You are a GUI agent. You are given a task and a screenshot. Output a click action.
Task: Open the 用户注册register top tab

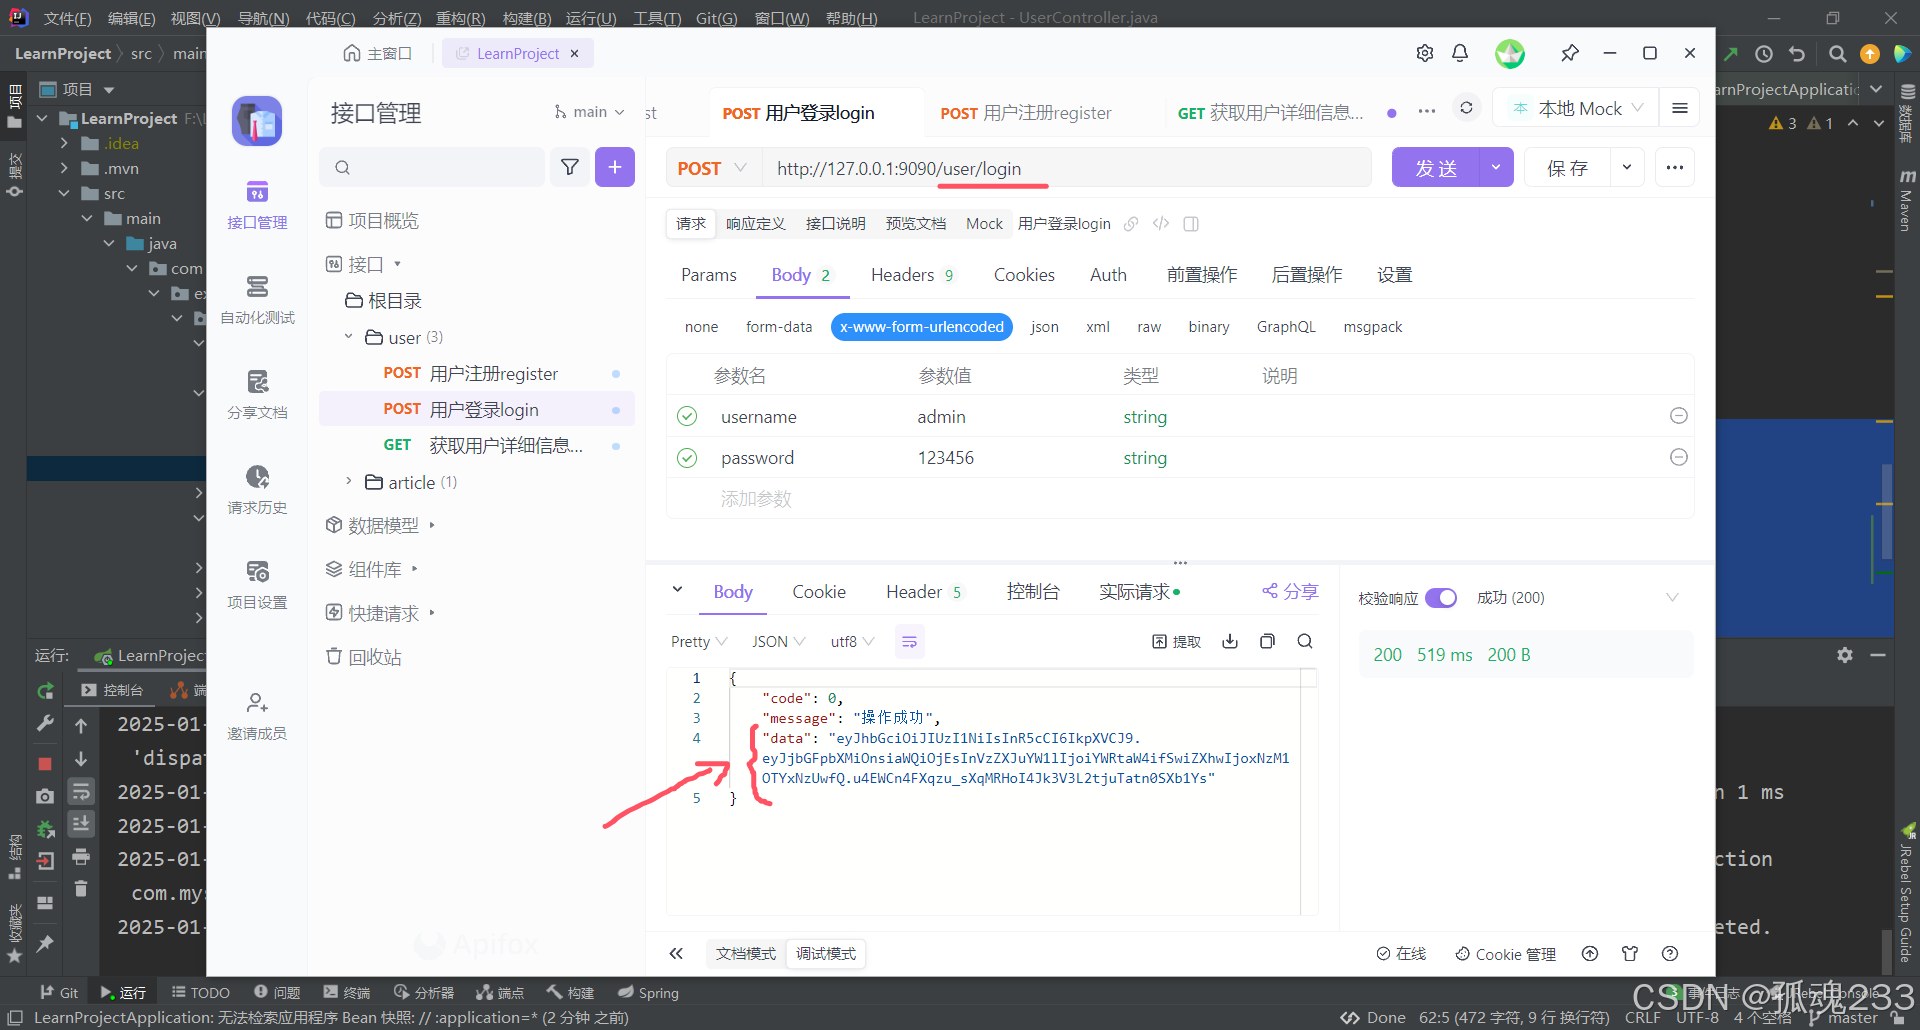coord(1026,113)
